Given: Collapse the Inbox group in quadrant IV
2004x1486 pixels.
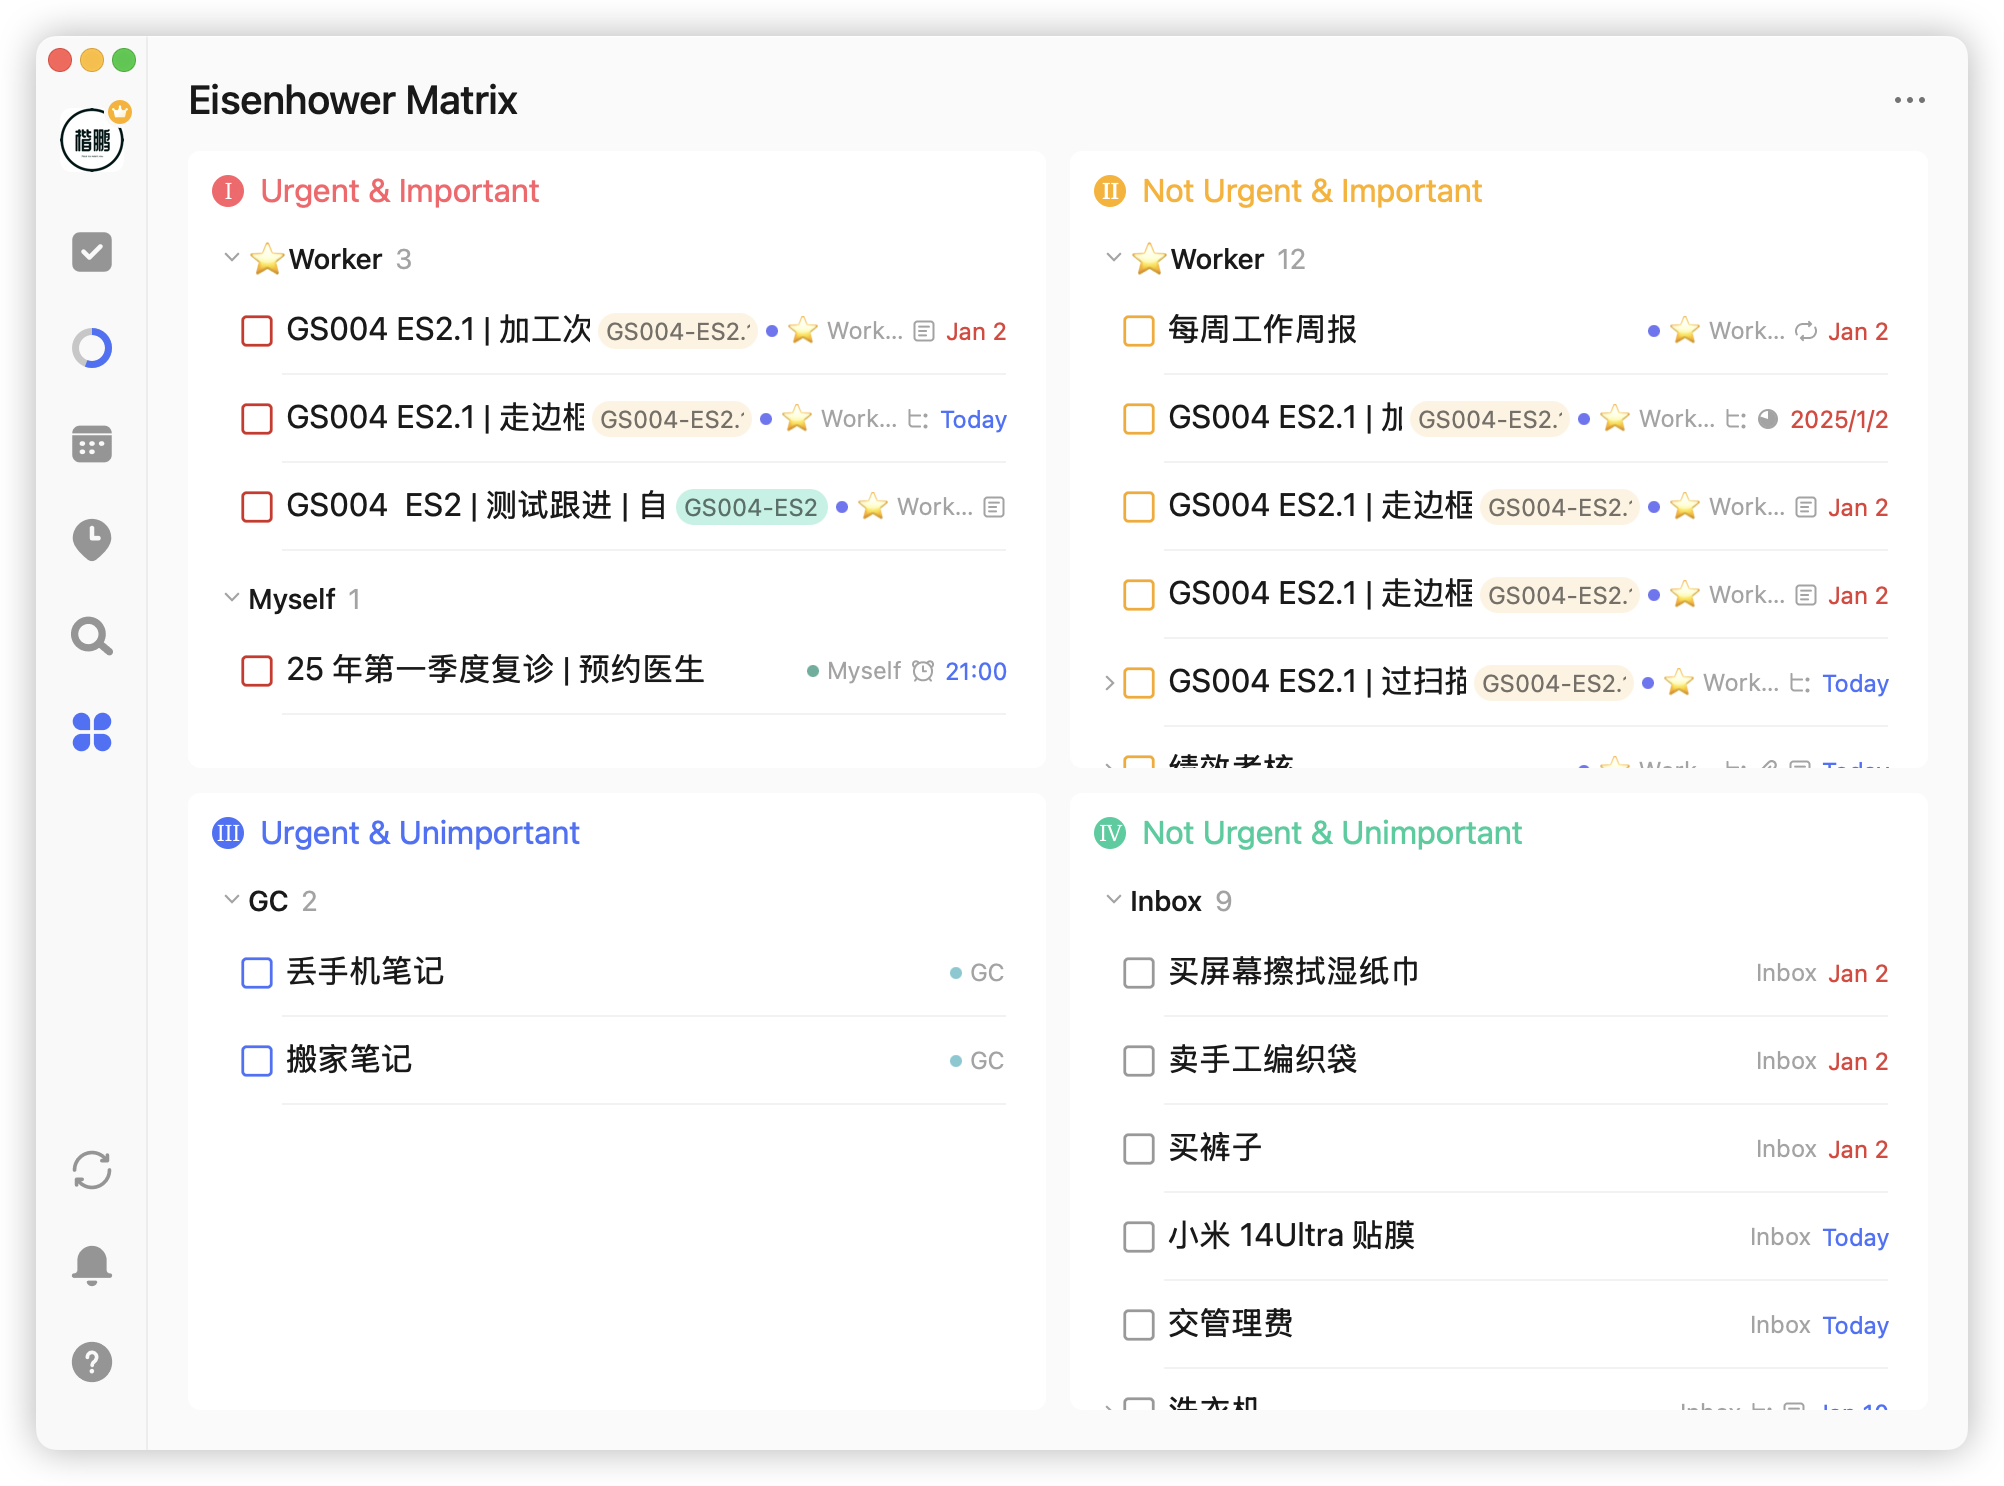Looking at the screenshot, I should click(1113, 900).
